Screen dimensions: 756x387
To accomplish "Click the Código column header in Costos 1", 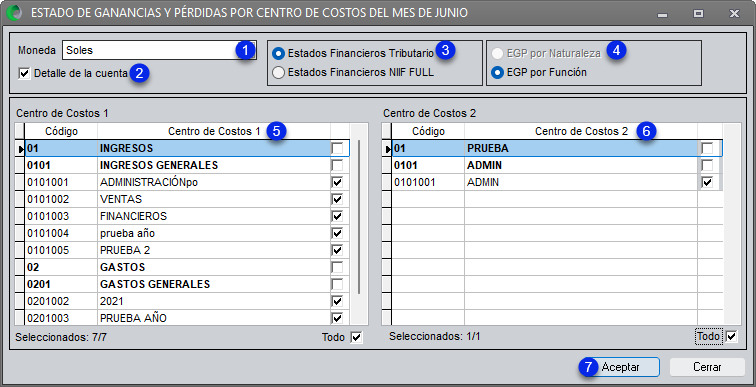I will point(61,131).
